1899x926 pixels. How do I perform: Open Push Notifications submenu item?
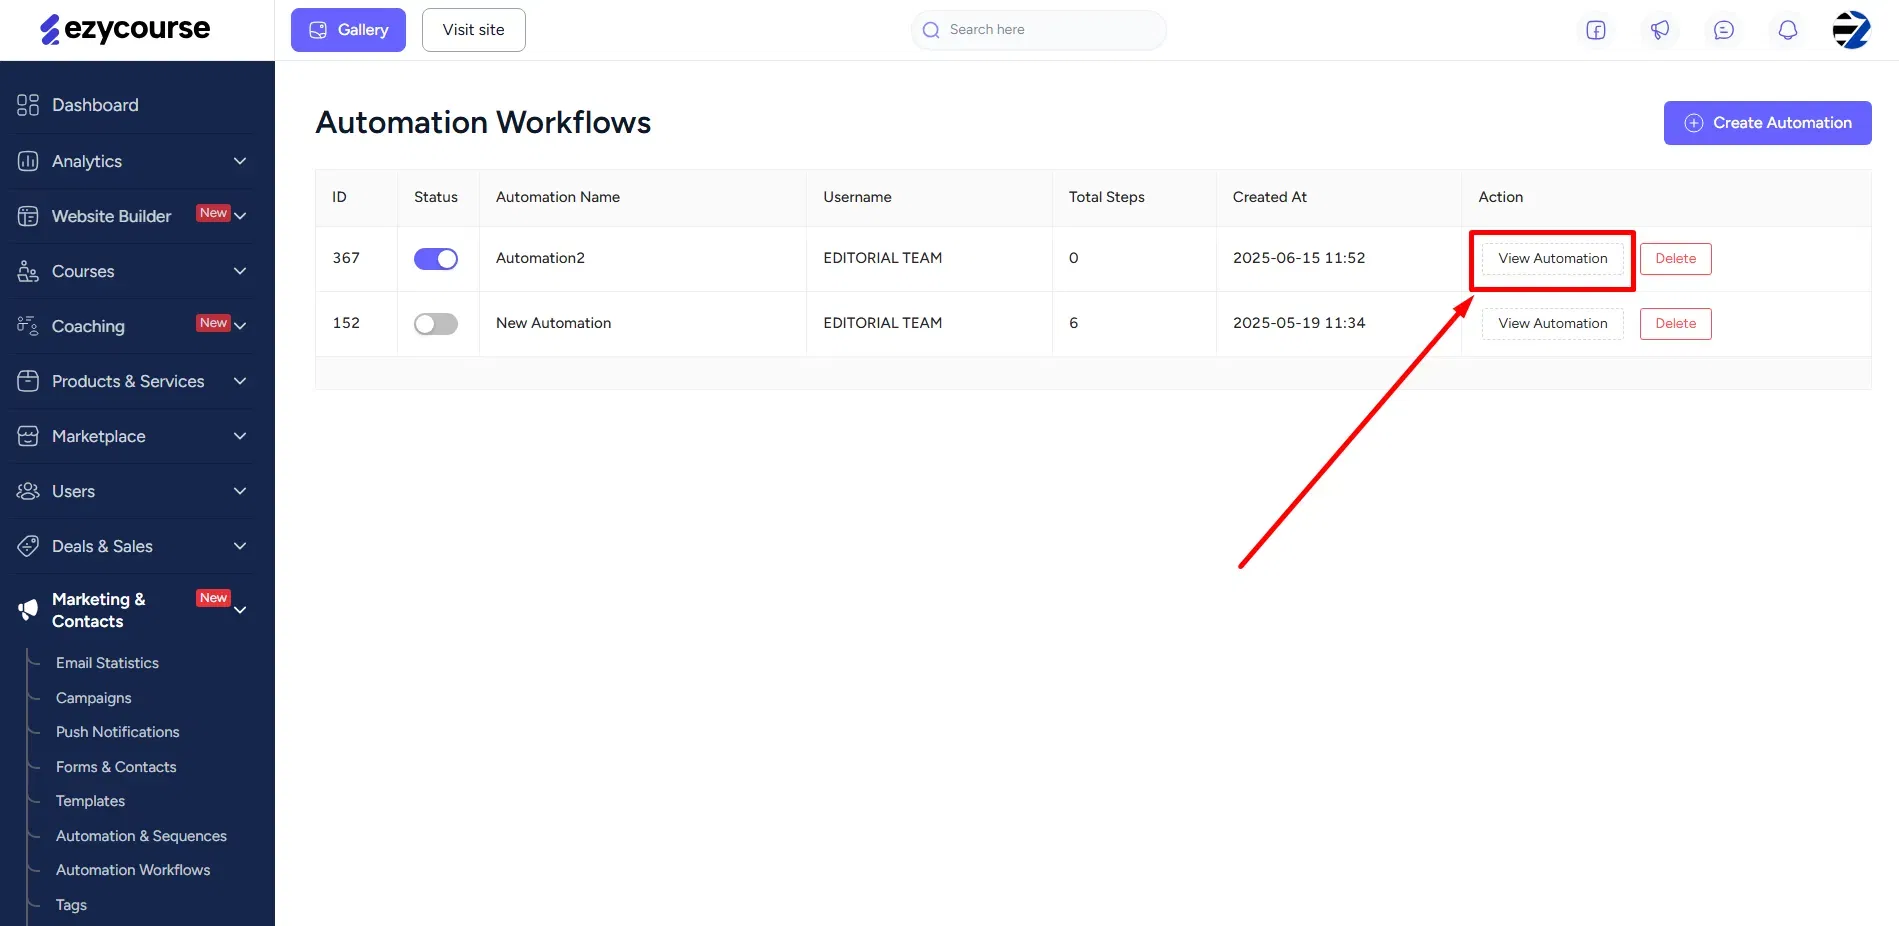[118, 732]
